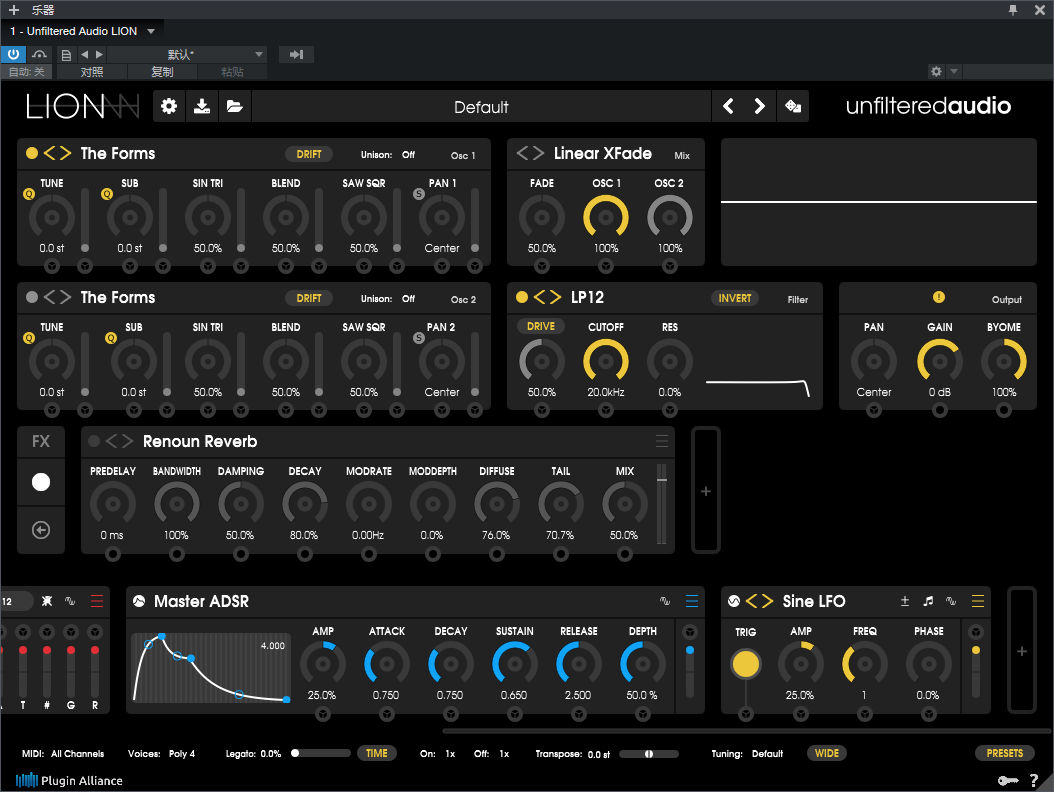Screen dimensions: 1054x792
Task: Change Linear XFade mix mode arrows
Action: pyautogui.click(x=530, y=153)
